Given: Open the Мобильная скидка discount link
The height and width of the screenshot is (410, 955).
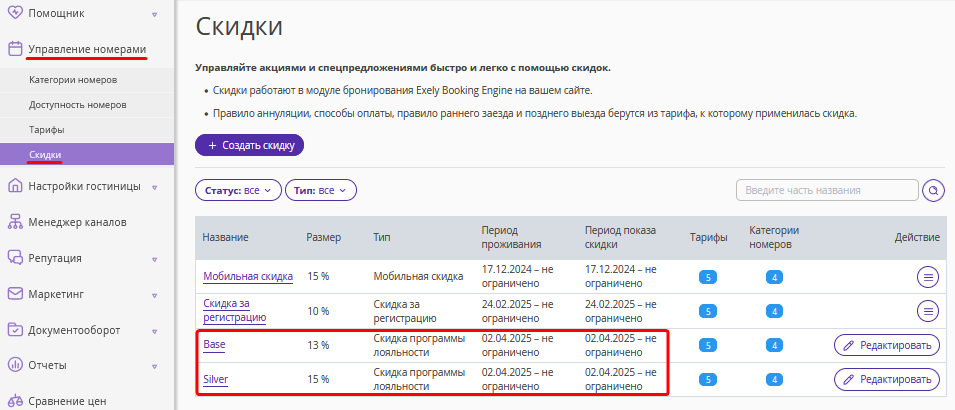Looking at the screenshot, I should click(x=248, y=277).
